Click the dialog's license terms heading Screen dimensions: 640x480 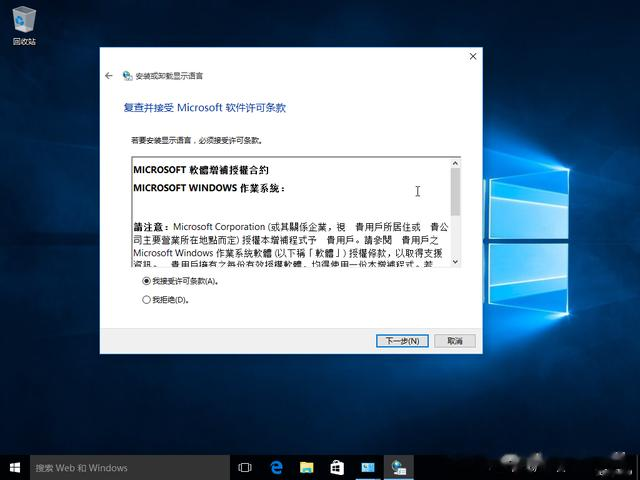[x=204, y=108]
